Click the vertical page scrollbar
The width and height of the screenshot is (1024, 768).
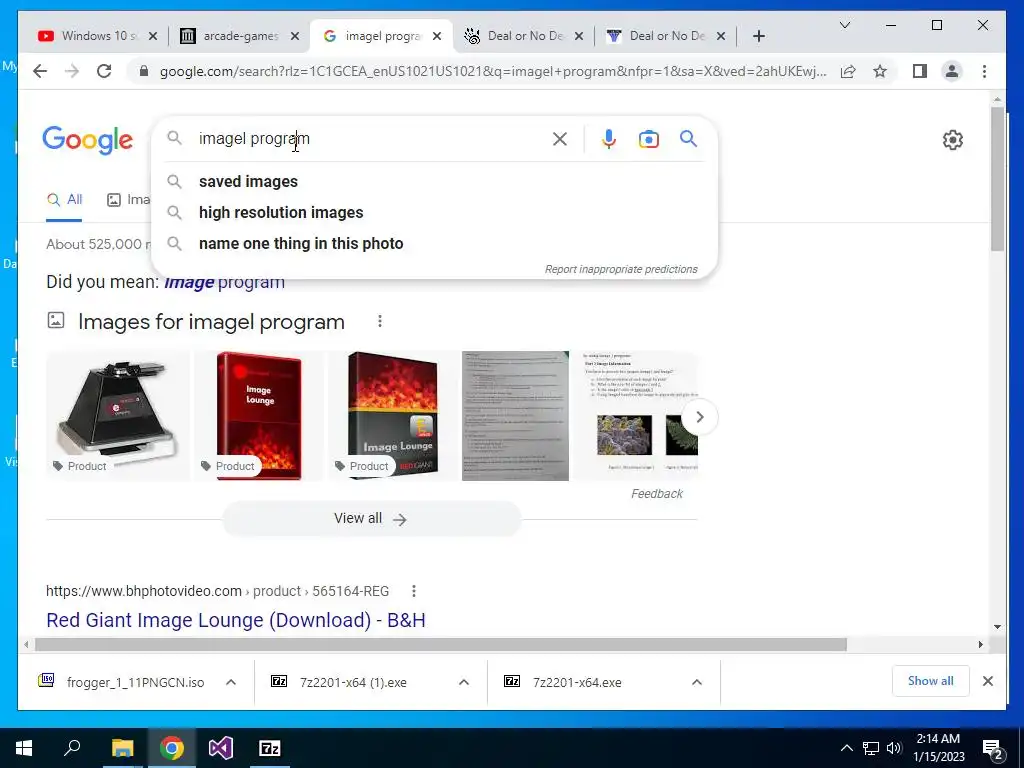[x=997, y=178]
